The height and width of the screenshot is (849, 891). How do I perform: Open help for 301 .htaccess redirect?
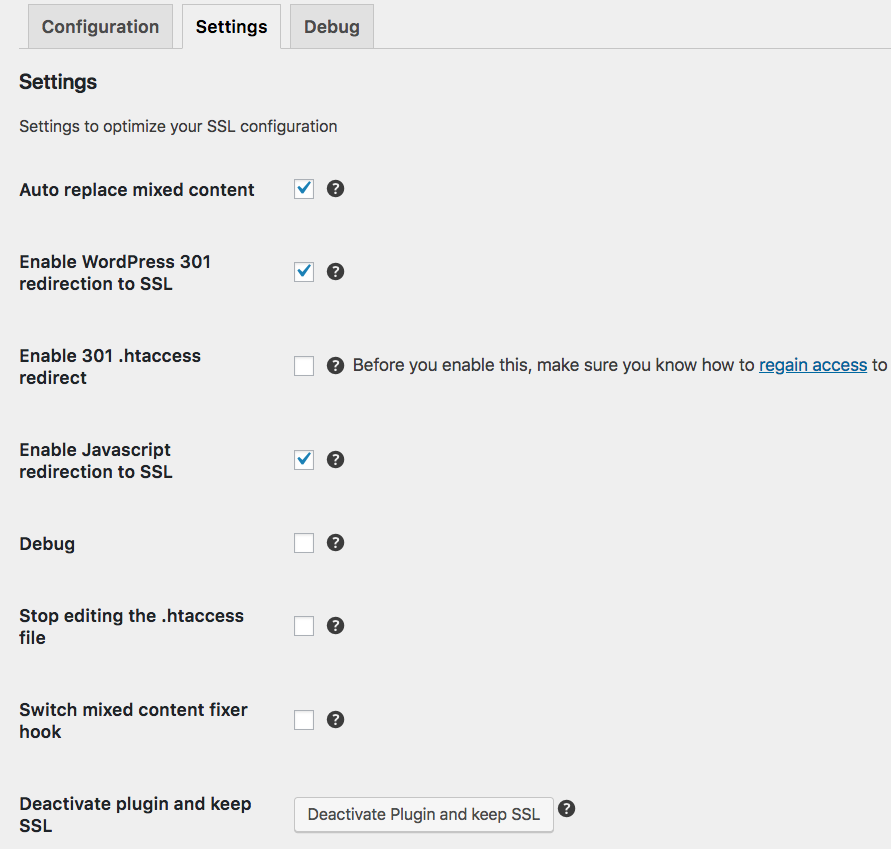(336, 365)
